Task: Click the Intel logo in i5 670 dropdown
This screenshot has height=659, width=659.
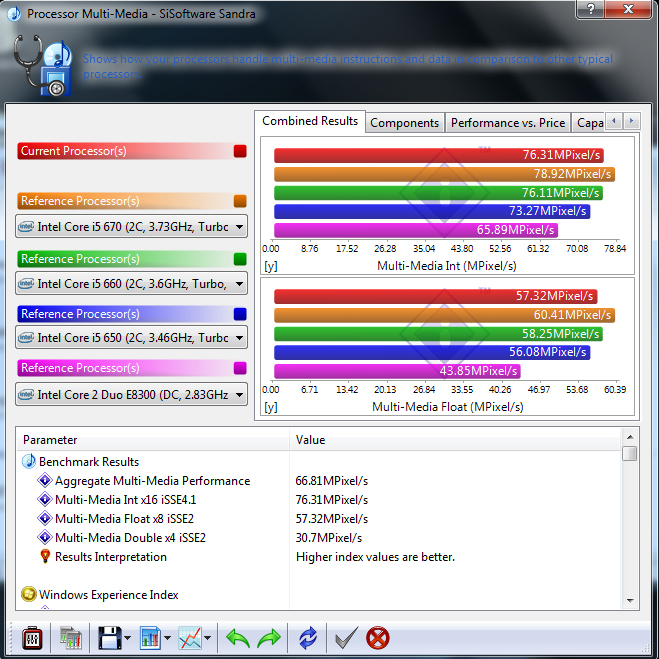Action: click(26, 227)
